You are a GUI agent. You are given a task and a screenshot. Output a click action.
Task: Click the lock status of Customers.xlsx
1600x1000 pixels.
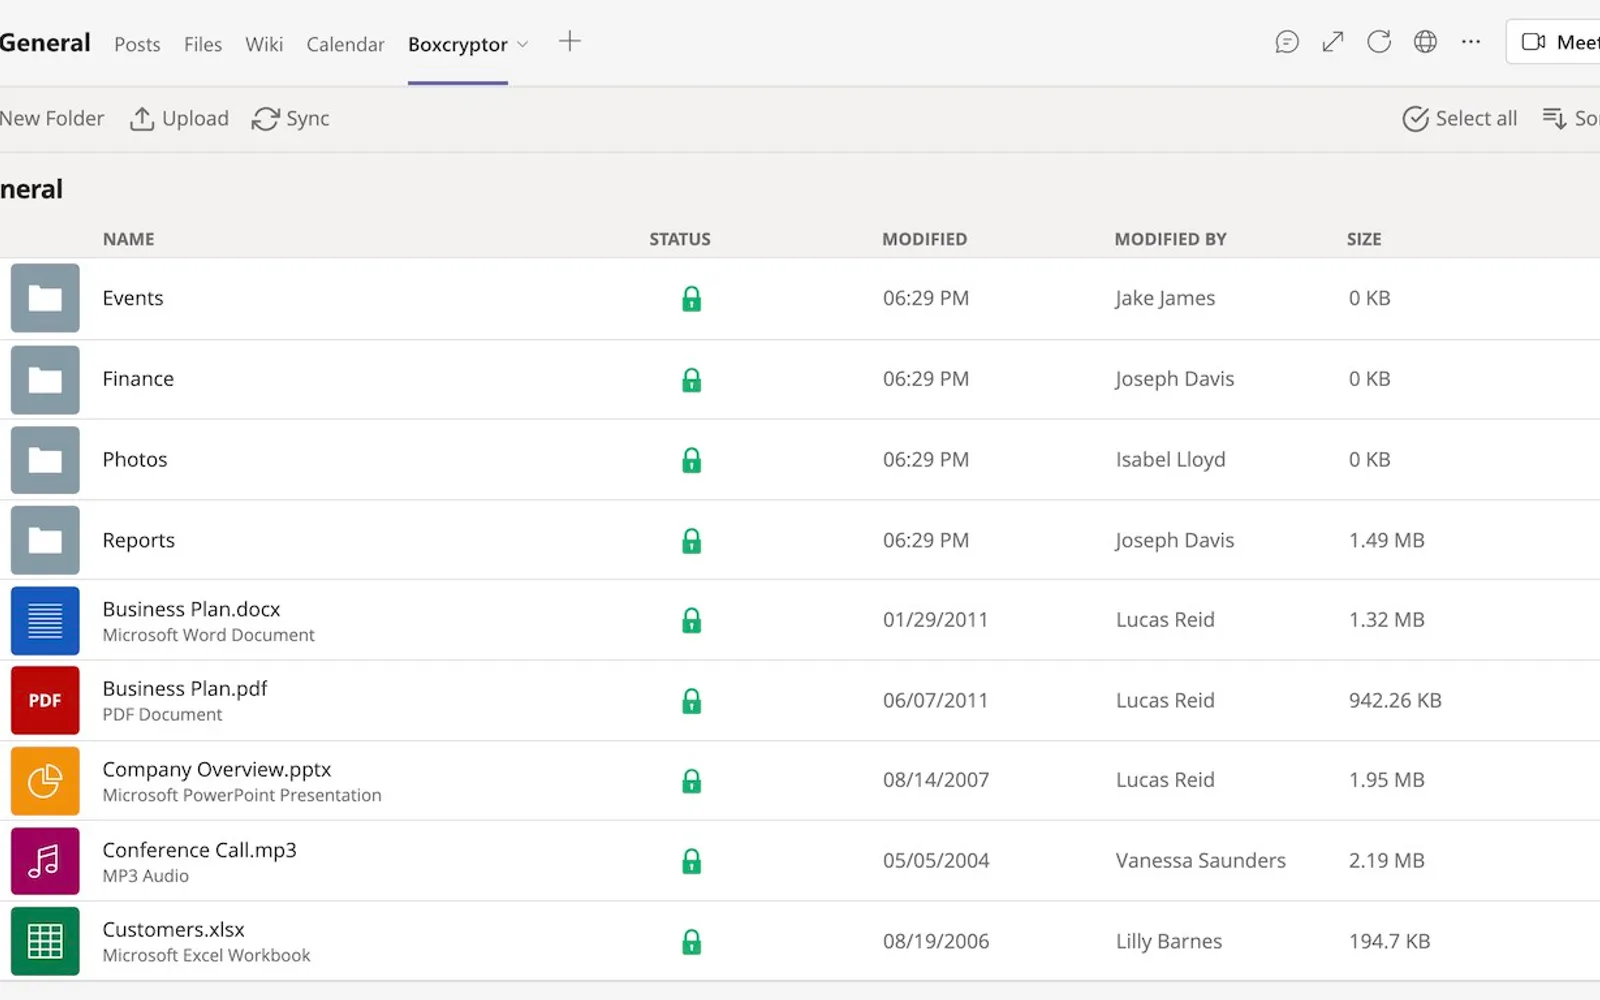click(691, 941)
